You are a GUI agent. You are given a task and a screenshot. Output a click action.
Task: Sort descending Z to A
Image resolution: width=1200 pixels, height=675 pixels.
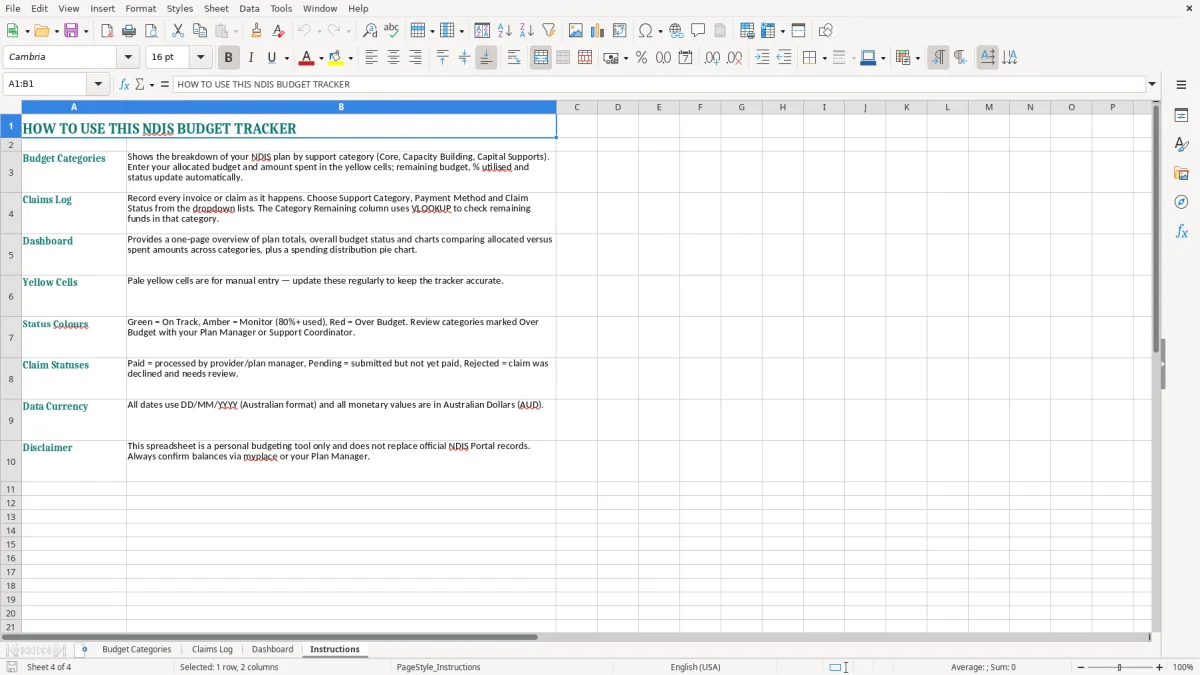tap(527, 31)
